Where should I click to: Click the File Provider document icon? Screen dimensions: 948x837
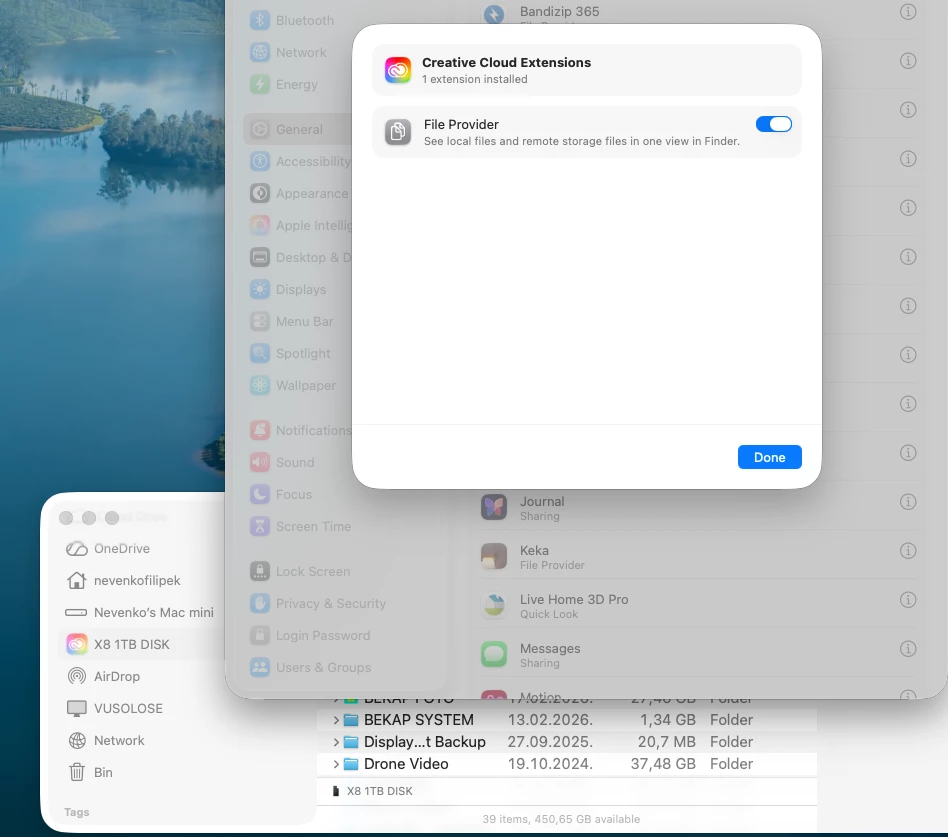point(398,132)
